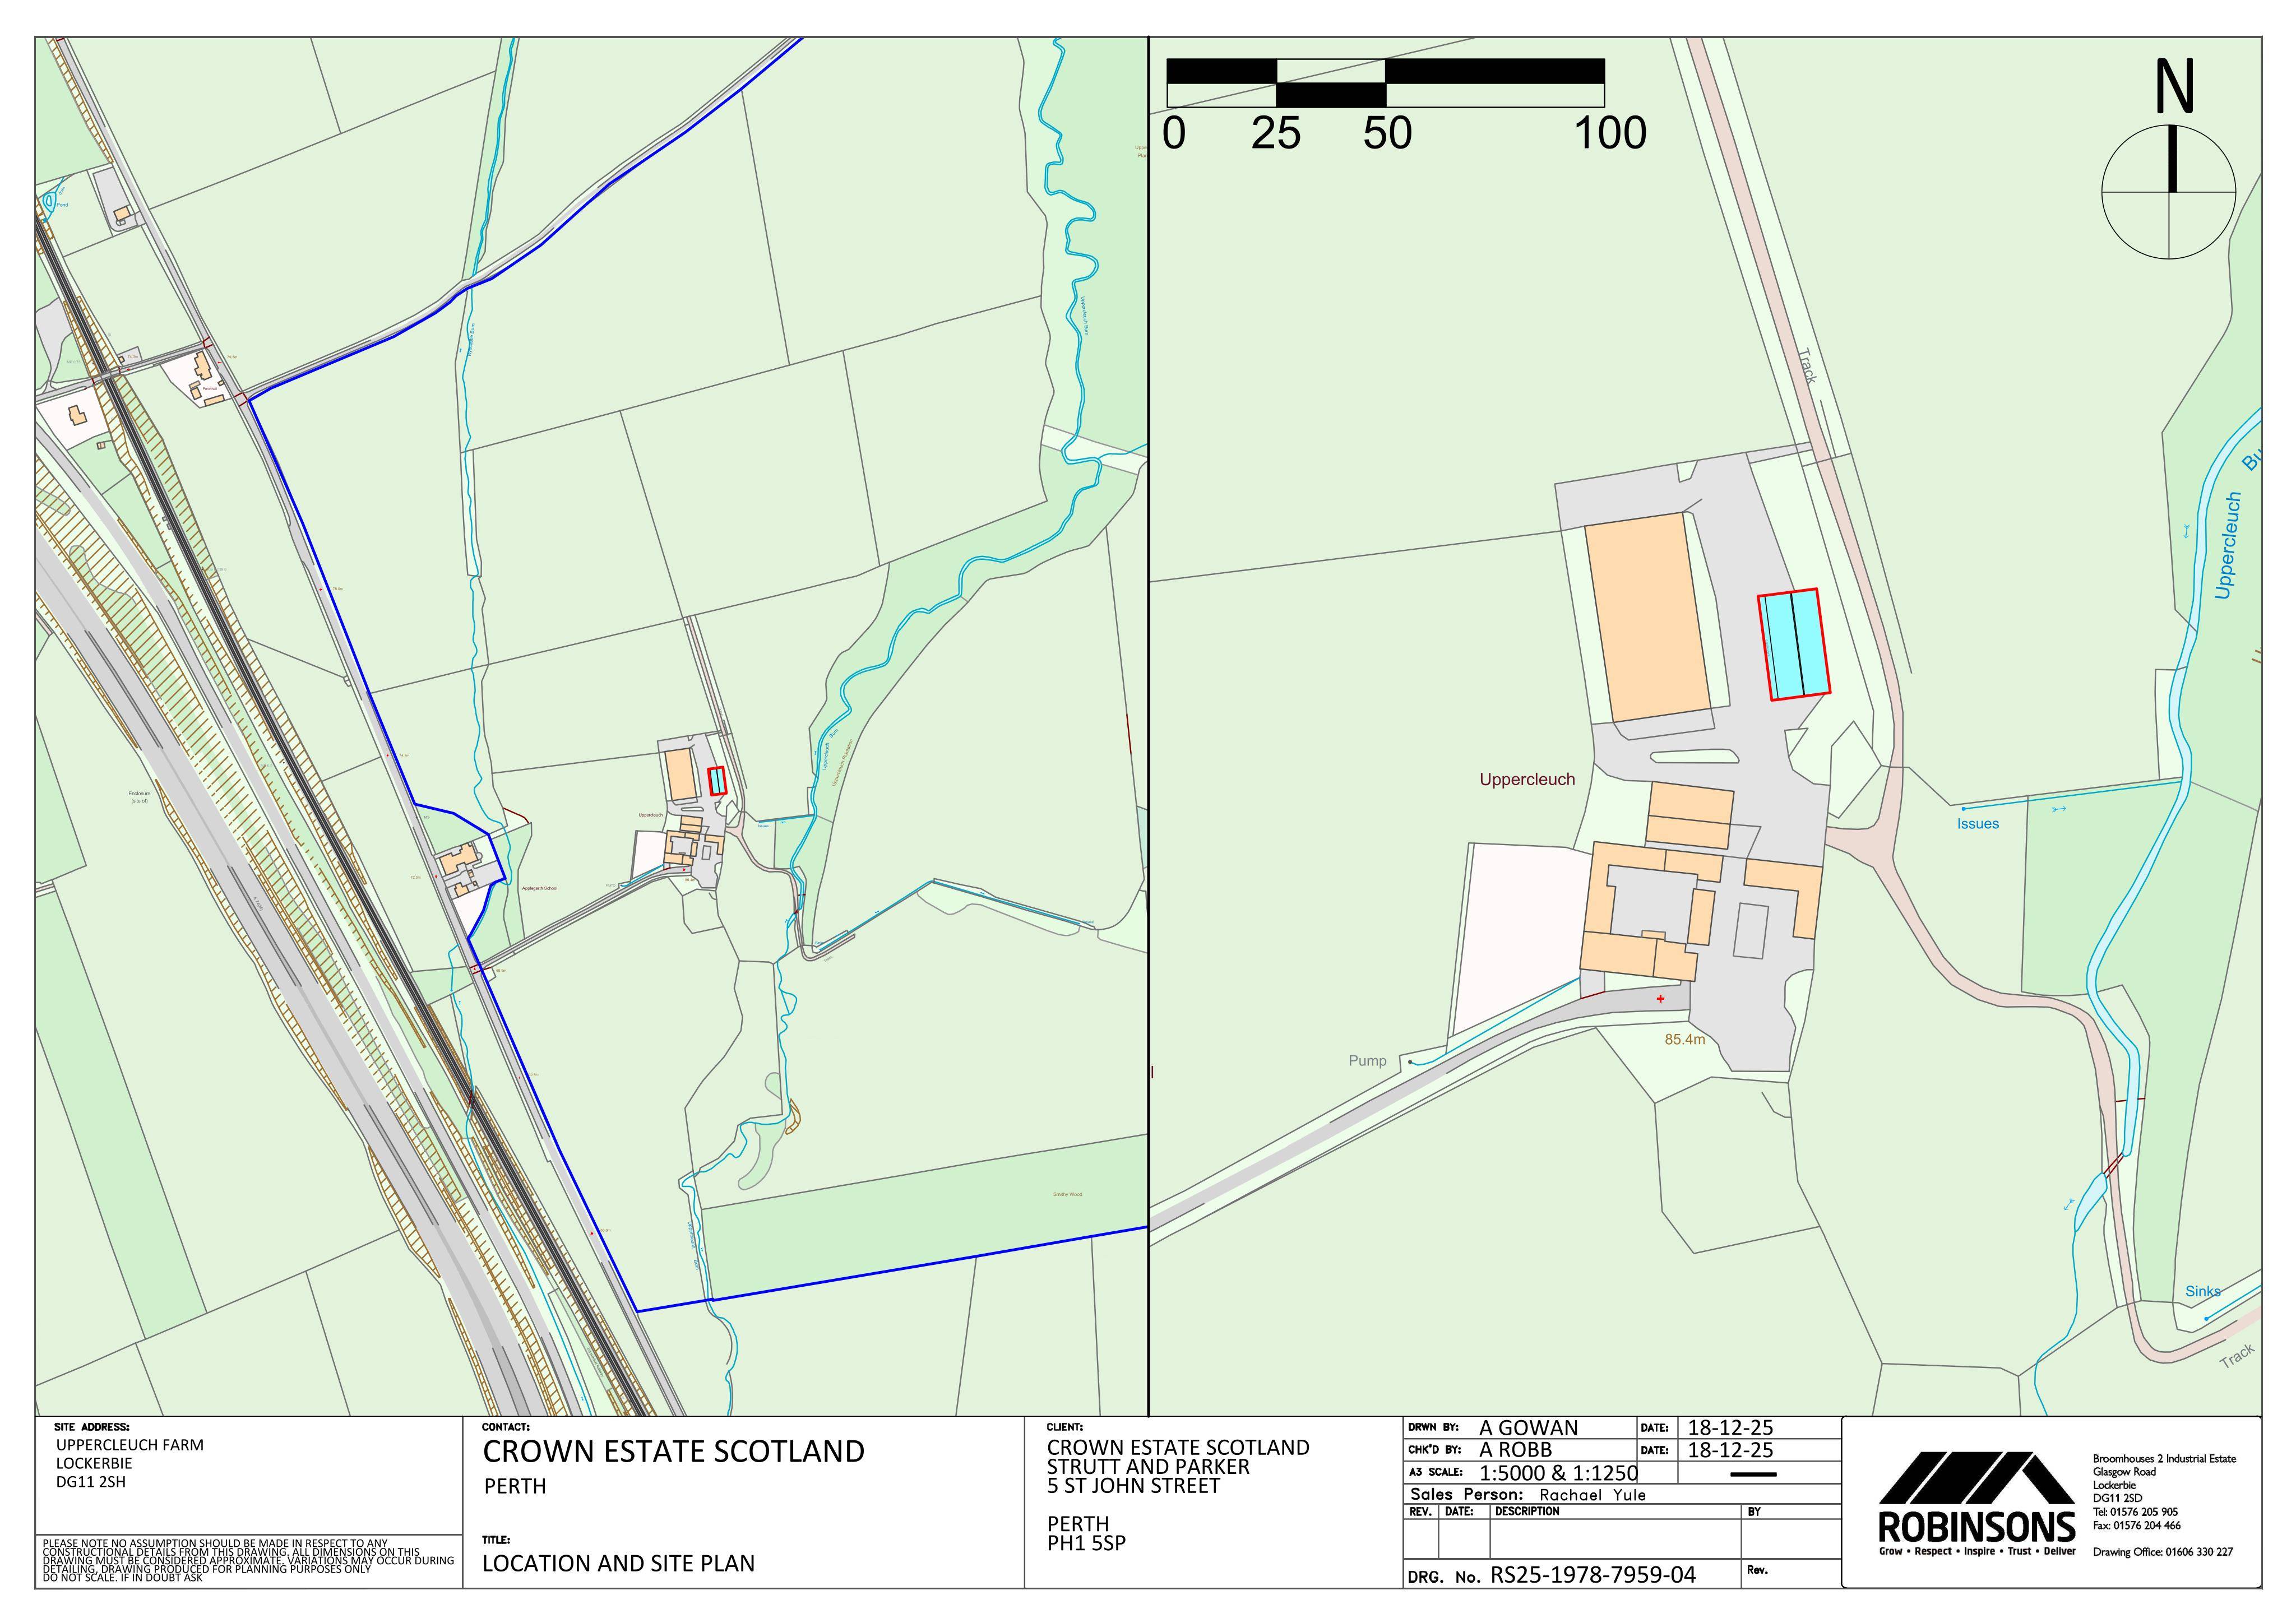Click 'STRUTT AND PARKER' in client block
Viewport: 2296px width, 1623px height.
1148,1466
